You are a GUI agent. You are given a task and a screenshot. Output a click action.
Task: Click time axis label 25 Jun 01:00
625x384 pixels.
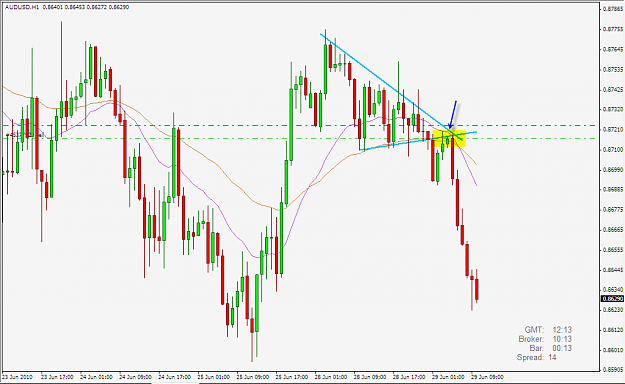click(214, 377)
